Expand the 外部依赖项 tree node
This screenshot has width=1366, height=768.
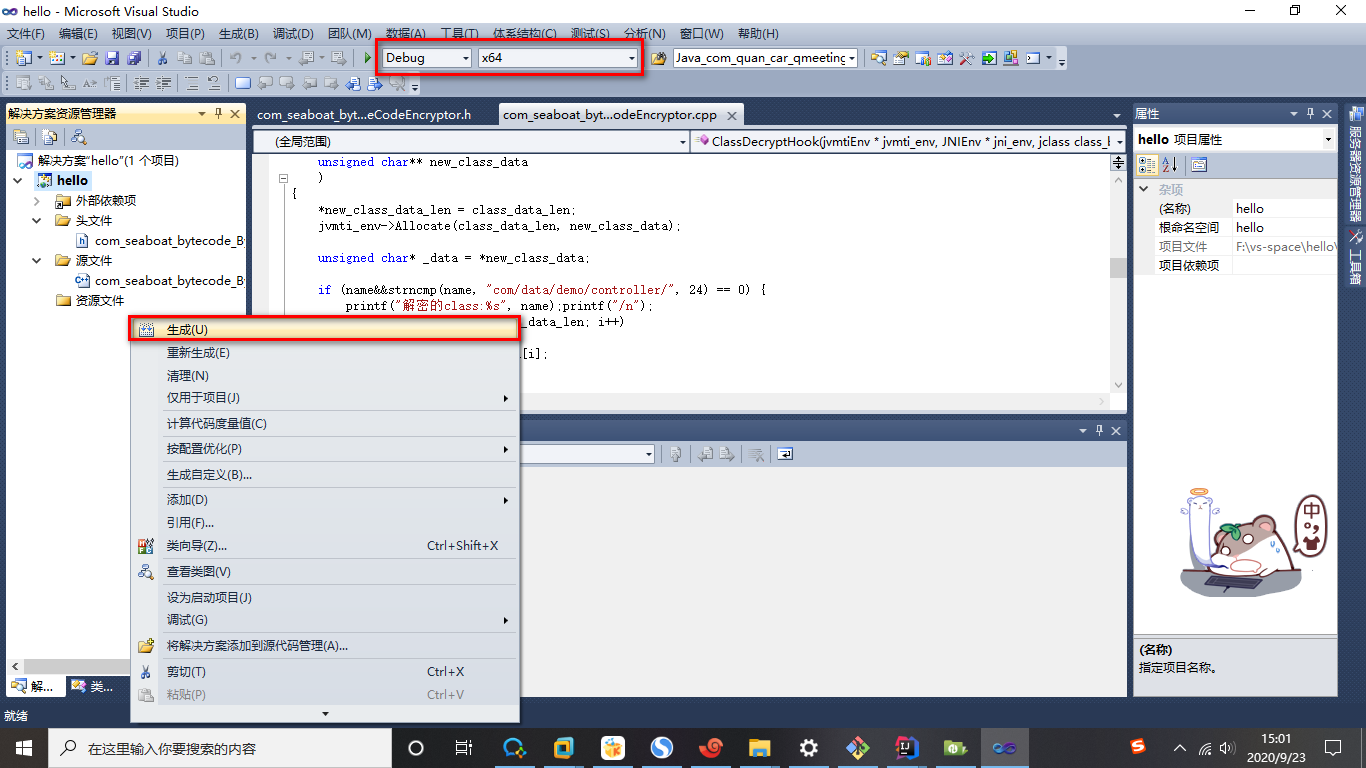(x=36, y=200)
